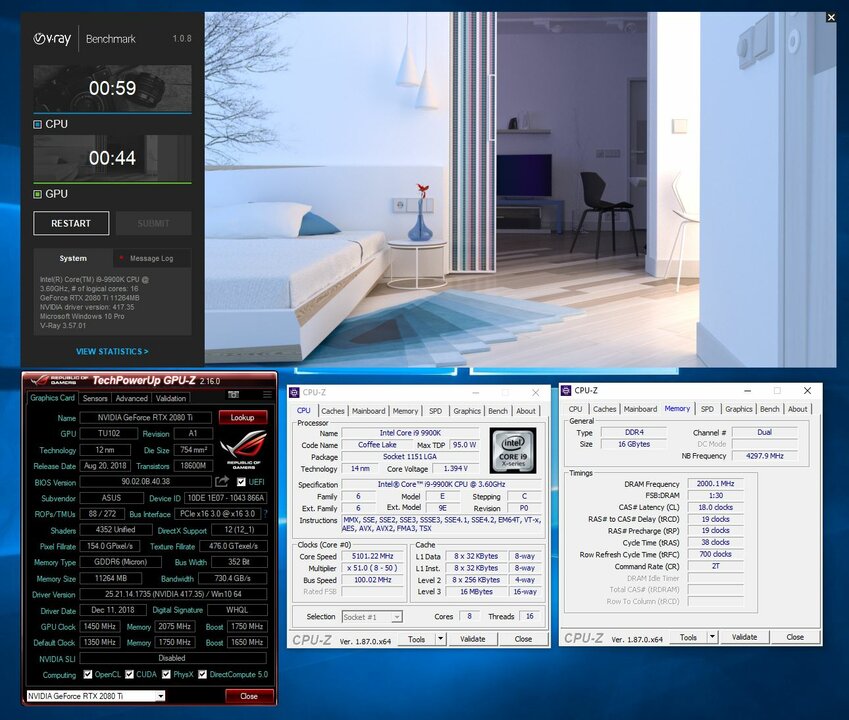Click the Bandwidth value 730.4 GB/s
Screen dimensions: 849x720
point(232,578)
